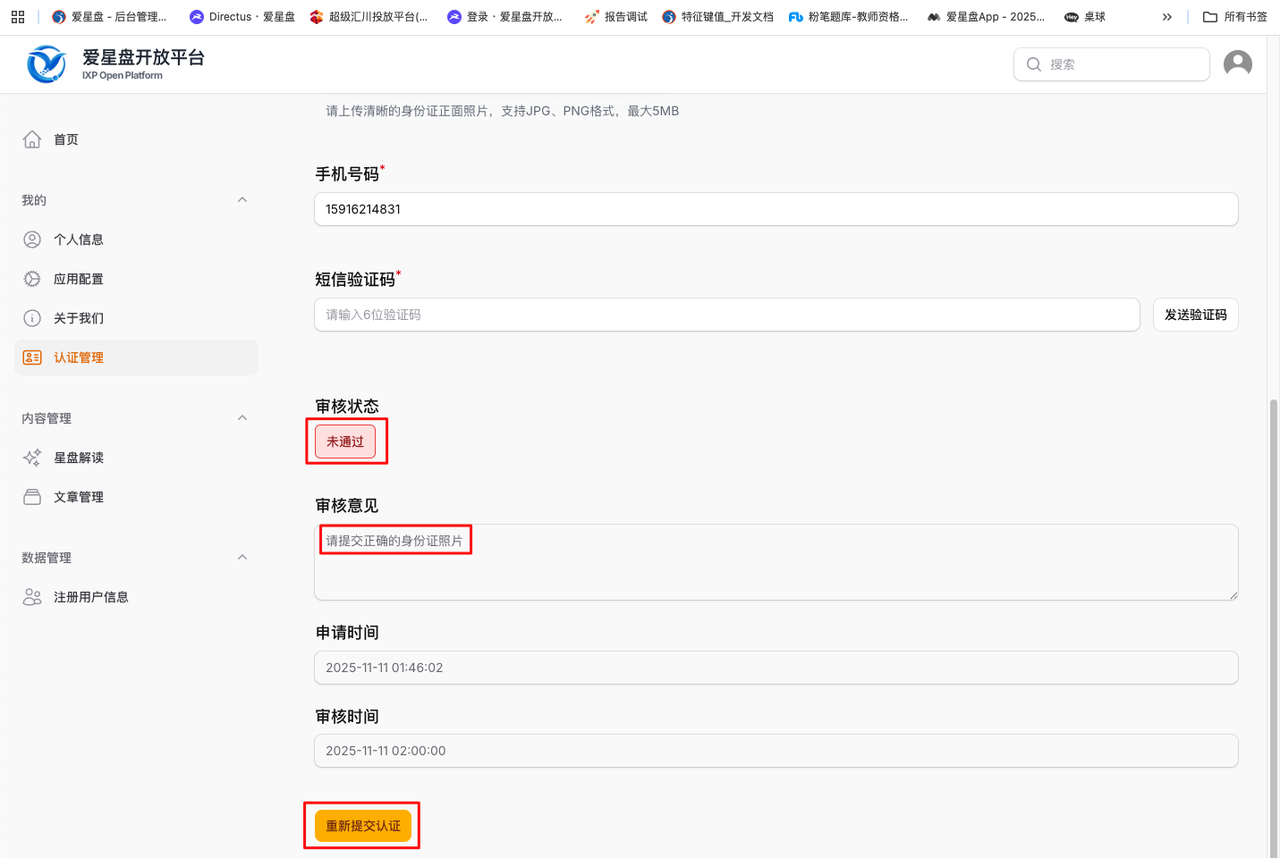Click the 发送验证码 button
This screenshot has height=858, width=1280.
(x=1195, y=315)
